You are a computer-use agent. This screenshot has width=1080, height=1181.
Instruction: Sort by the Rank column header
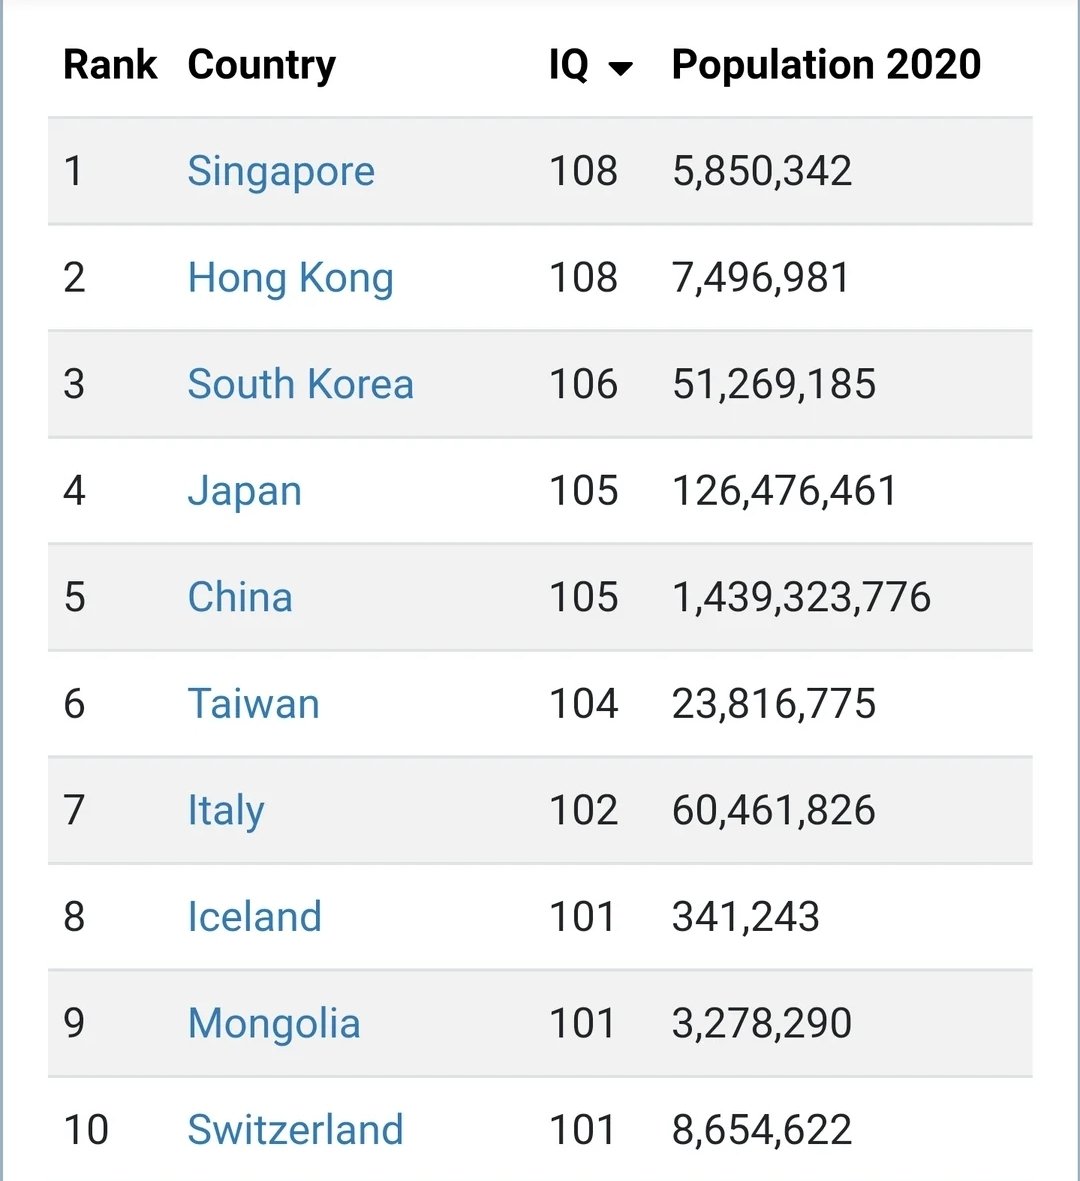(x=110, y=64)
